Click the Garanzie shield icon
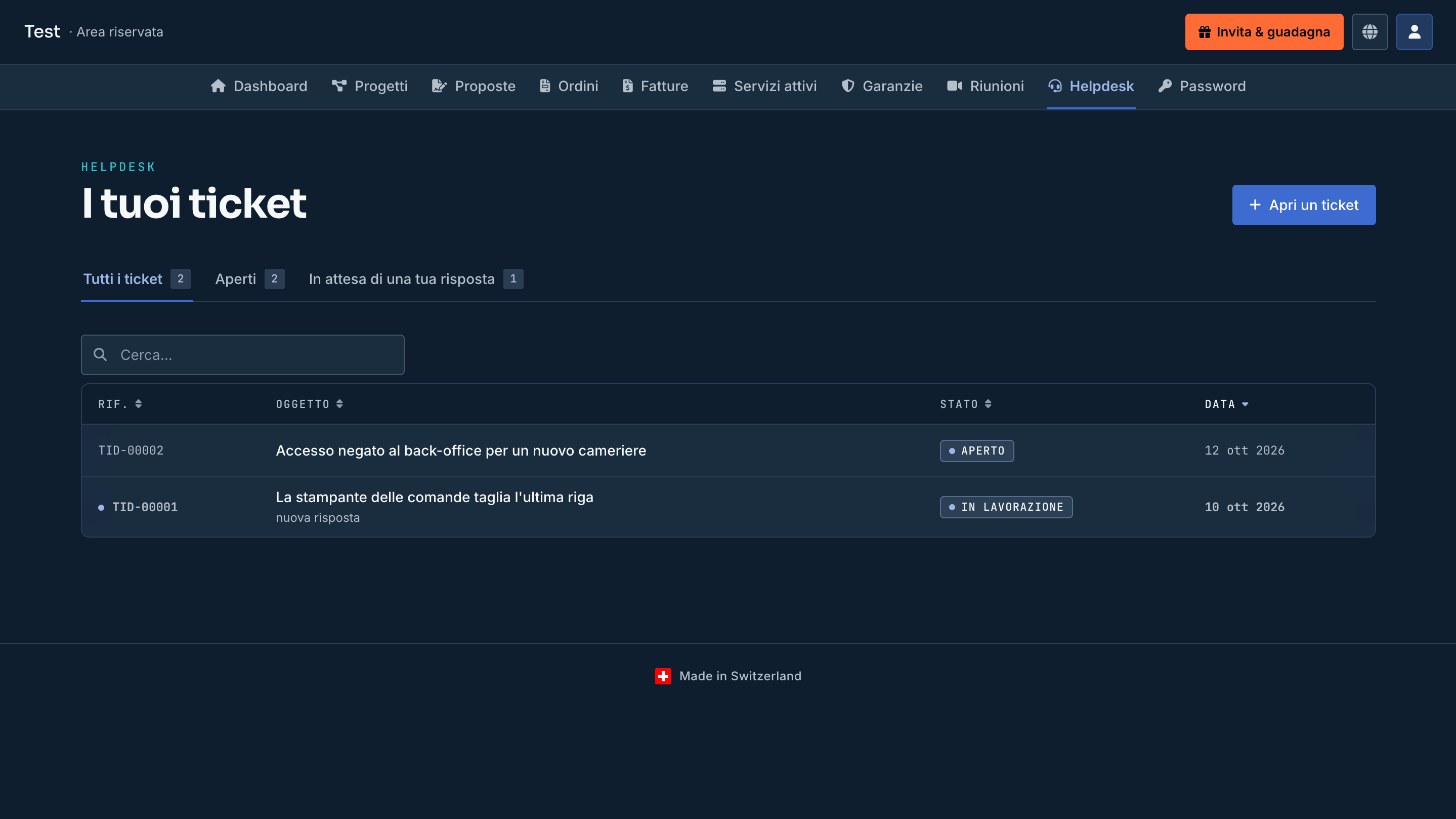This screenshot has width=1456, height=819. [x=848, y=86]
